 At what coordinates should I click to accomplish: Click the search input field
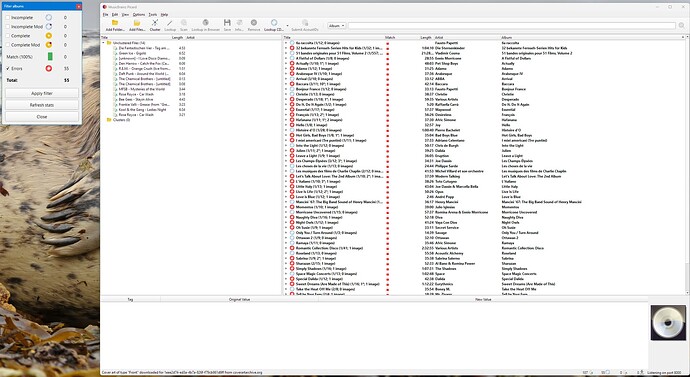click(512, 26)
